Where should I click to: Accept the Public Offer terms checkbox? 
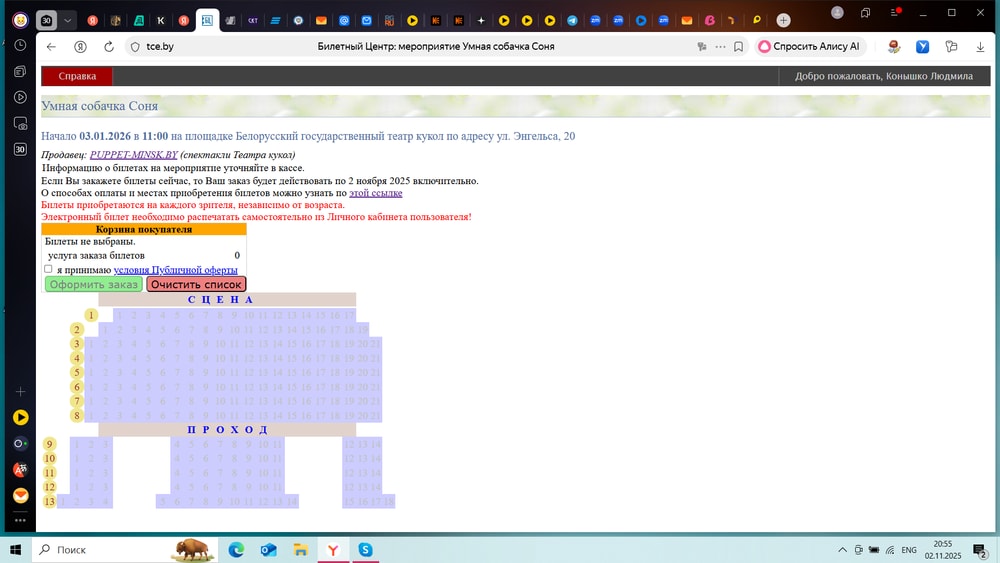click(x=48, y=269)
